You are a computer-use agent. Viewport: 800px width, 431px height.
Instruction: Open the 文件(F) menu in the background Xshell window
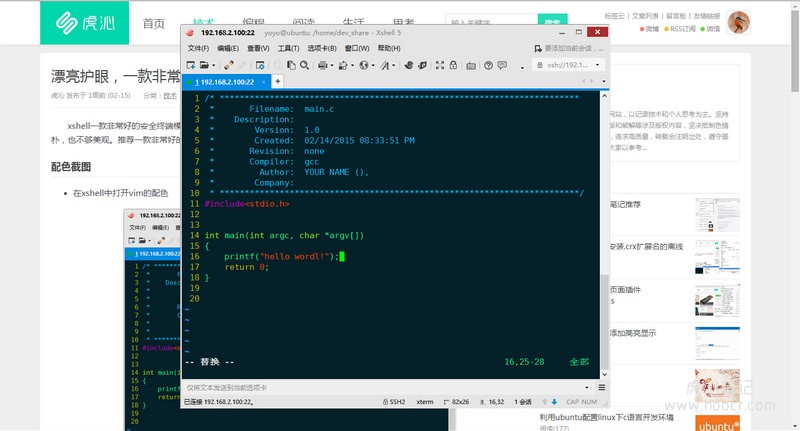pos(137,227)
